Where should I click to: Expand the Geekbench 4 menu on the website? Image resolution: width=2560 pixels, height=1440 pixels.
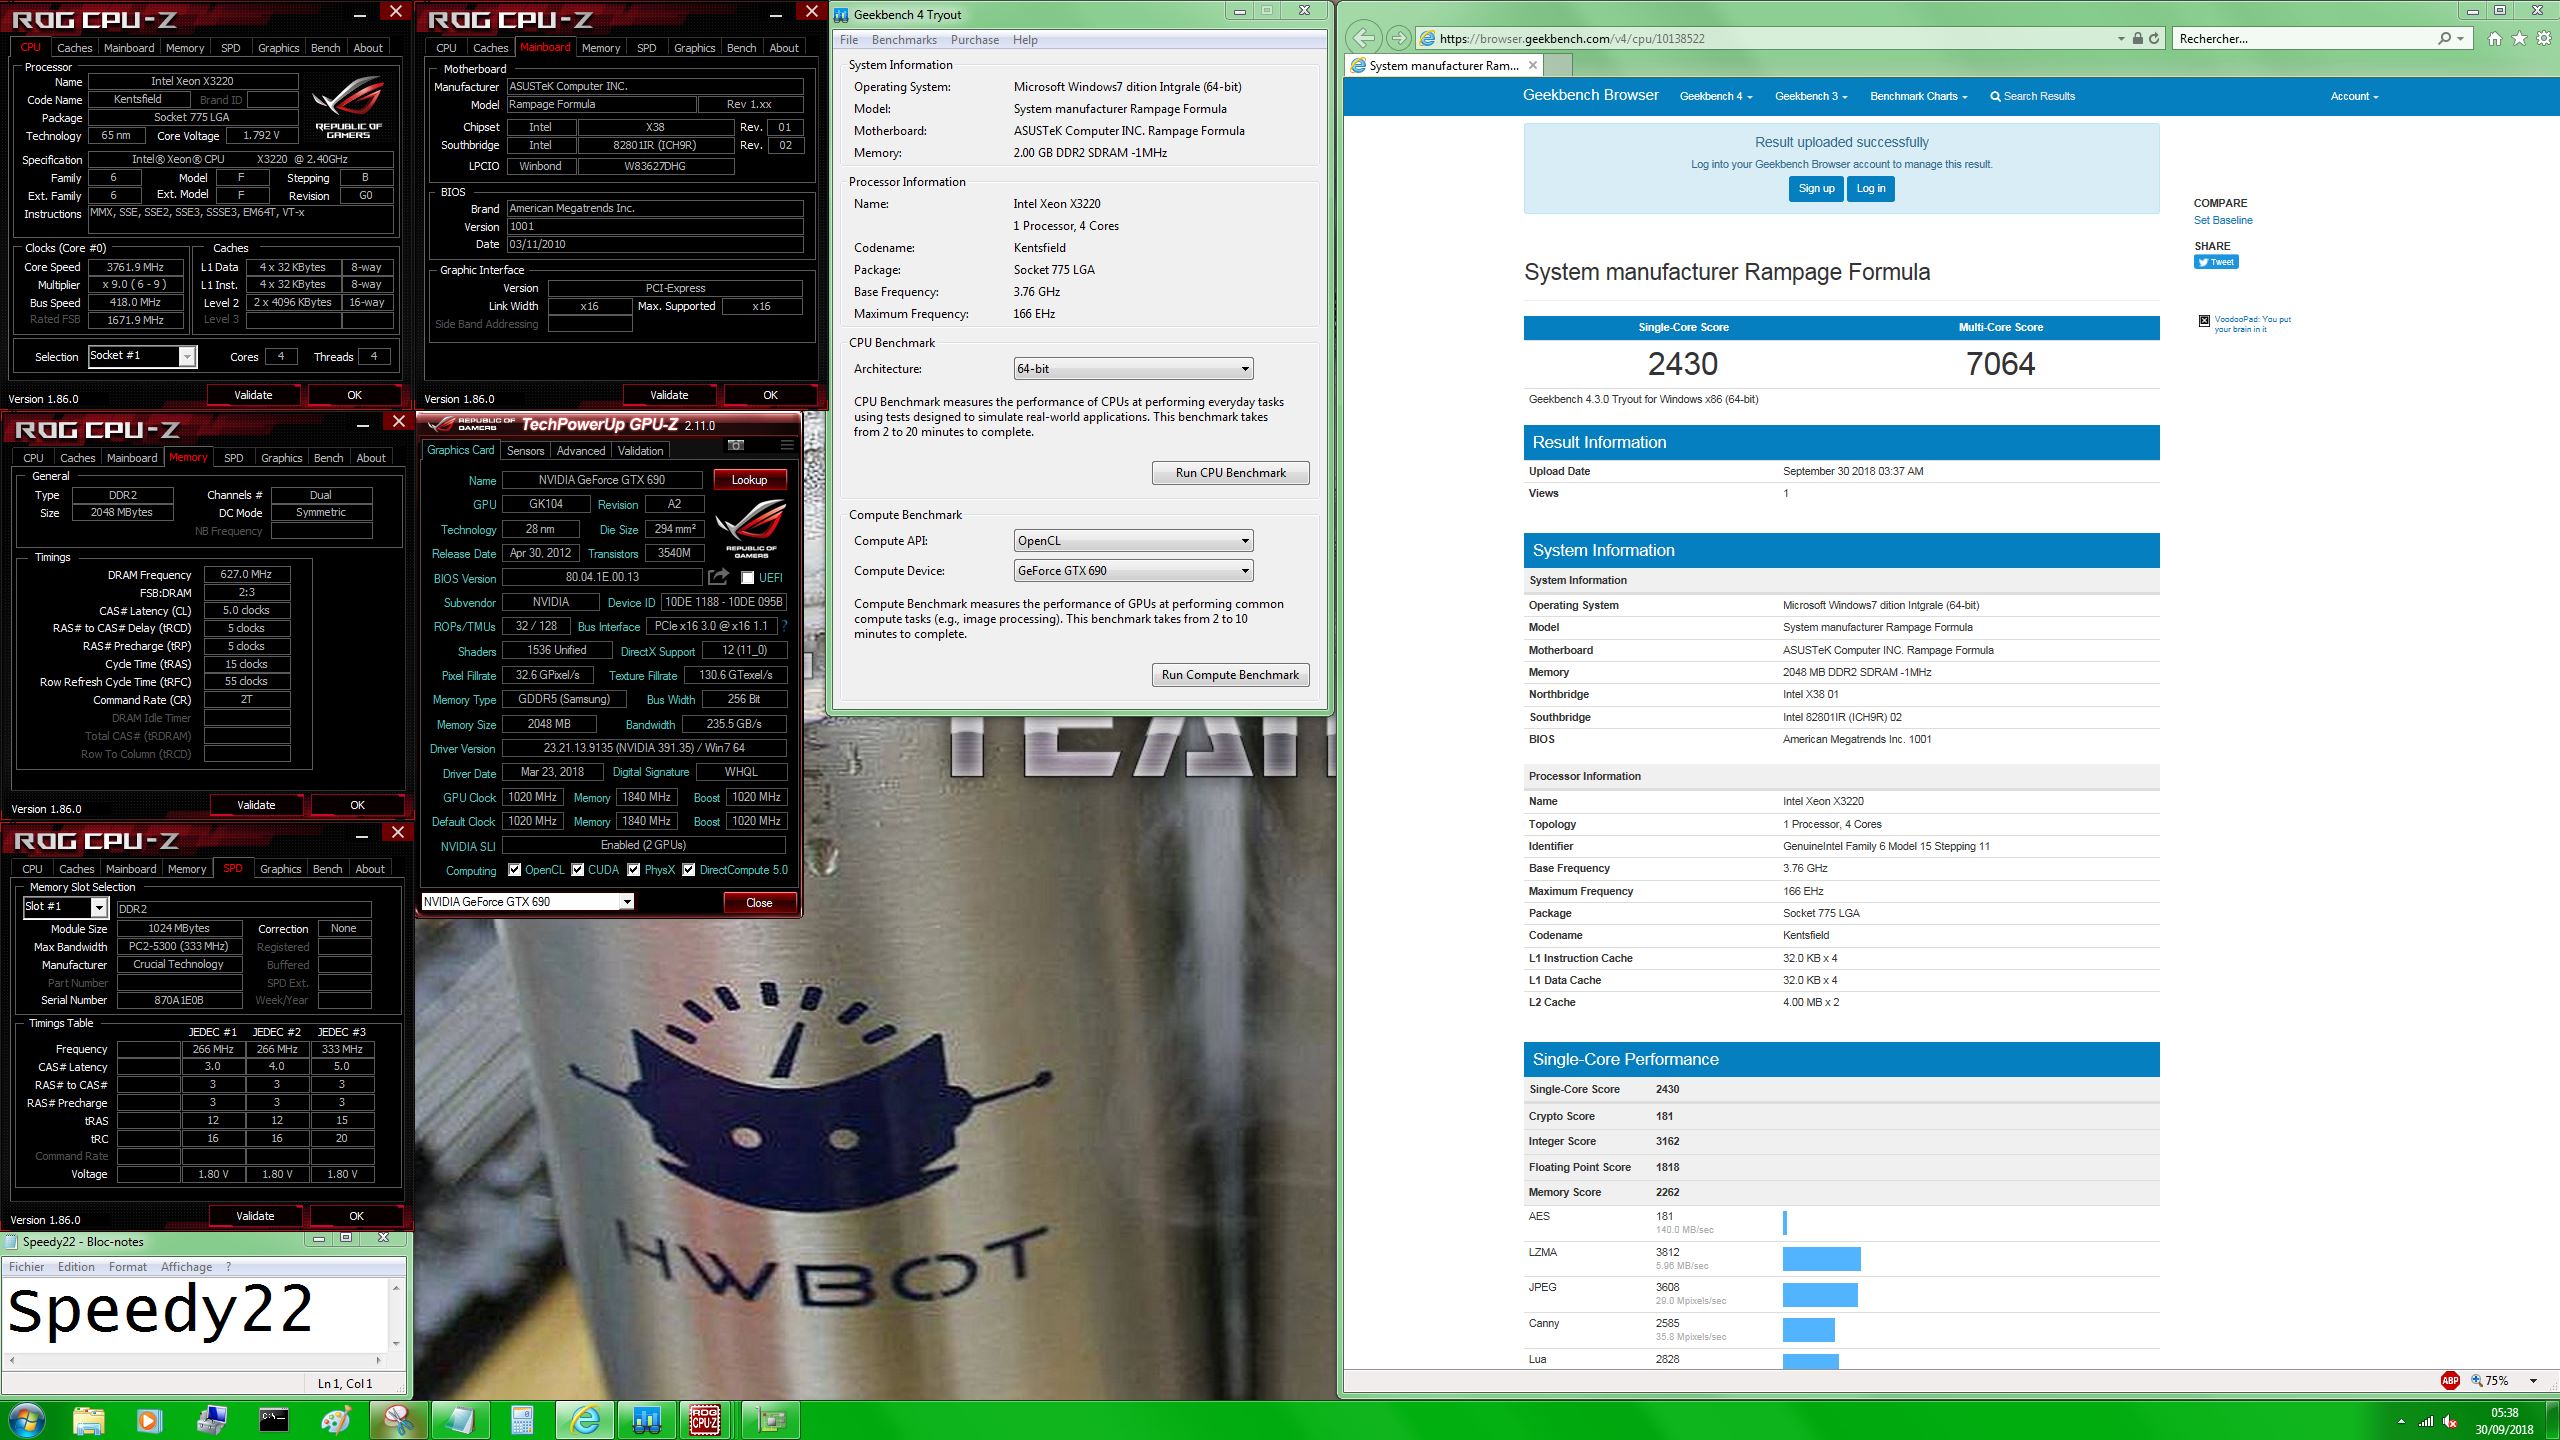[1715, 96]
